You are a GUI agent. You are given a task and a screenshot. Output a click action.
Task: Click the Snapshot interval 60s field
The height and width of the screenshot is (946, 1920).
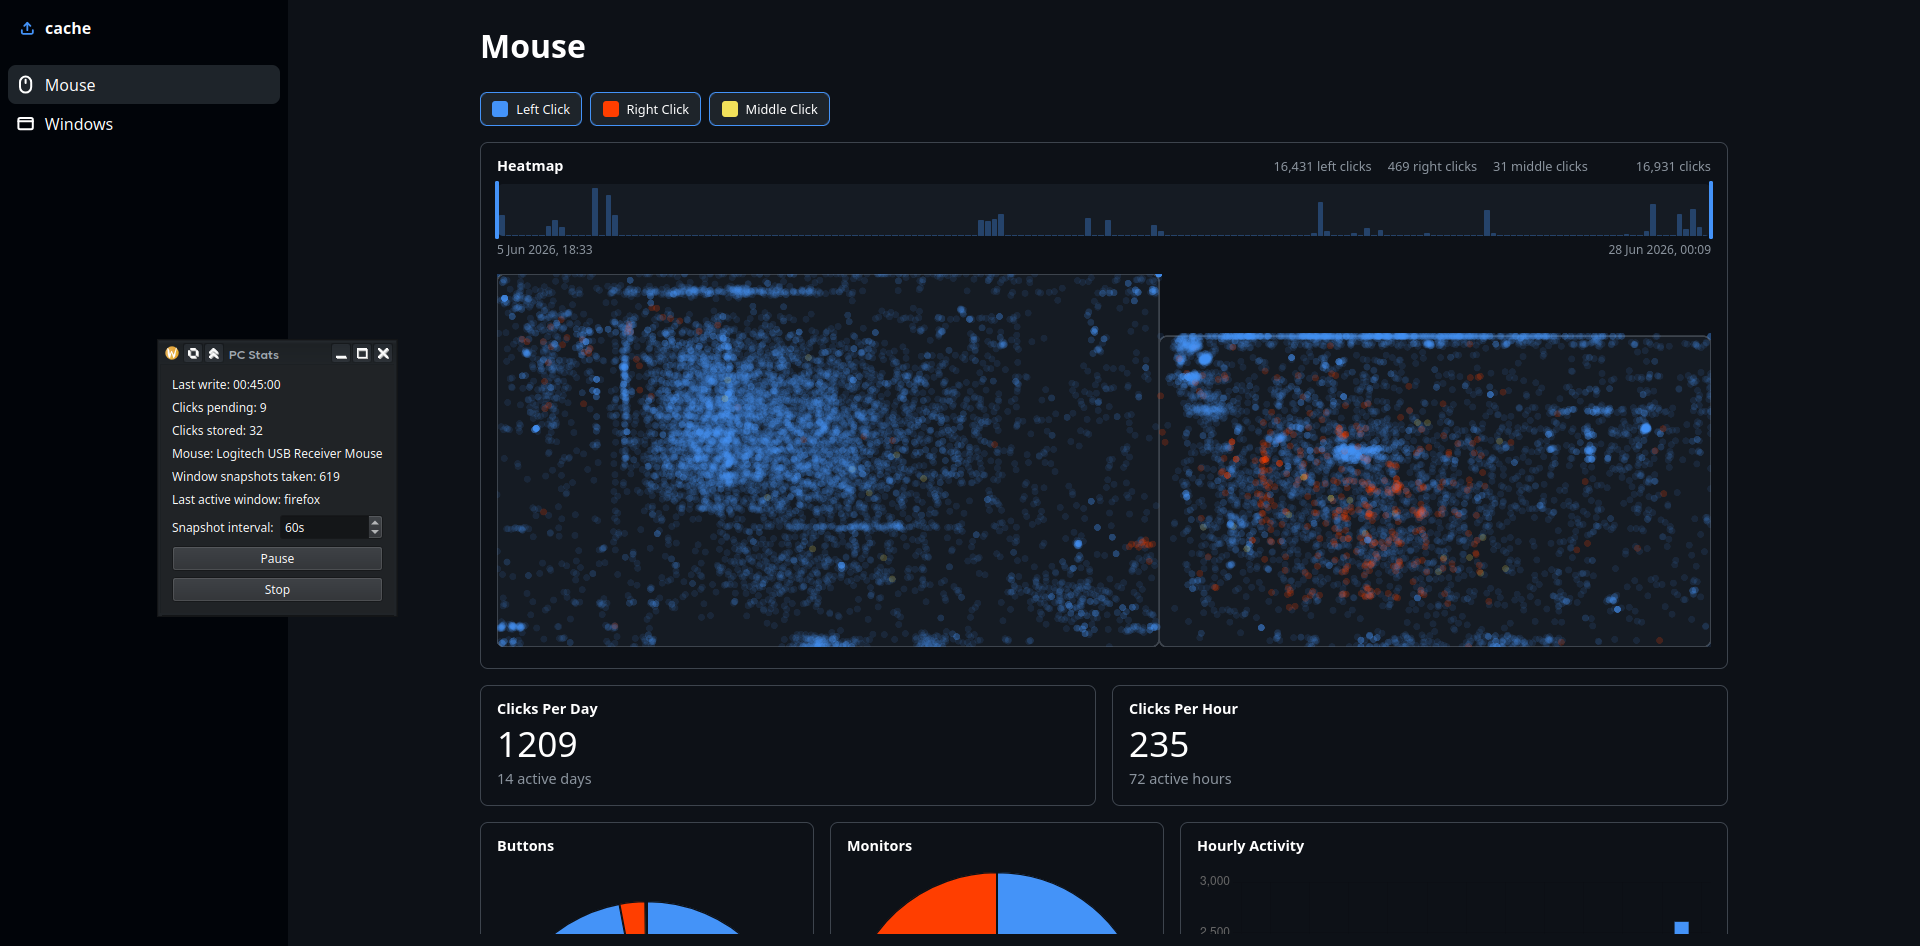pos(323,527)
